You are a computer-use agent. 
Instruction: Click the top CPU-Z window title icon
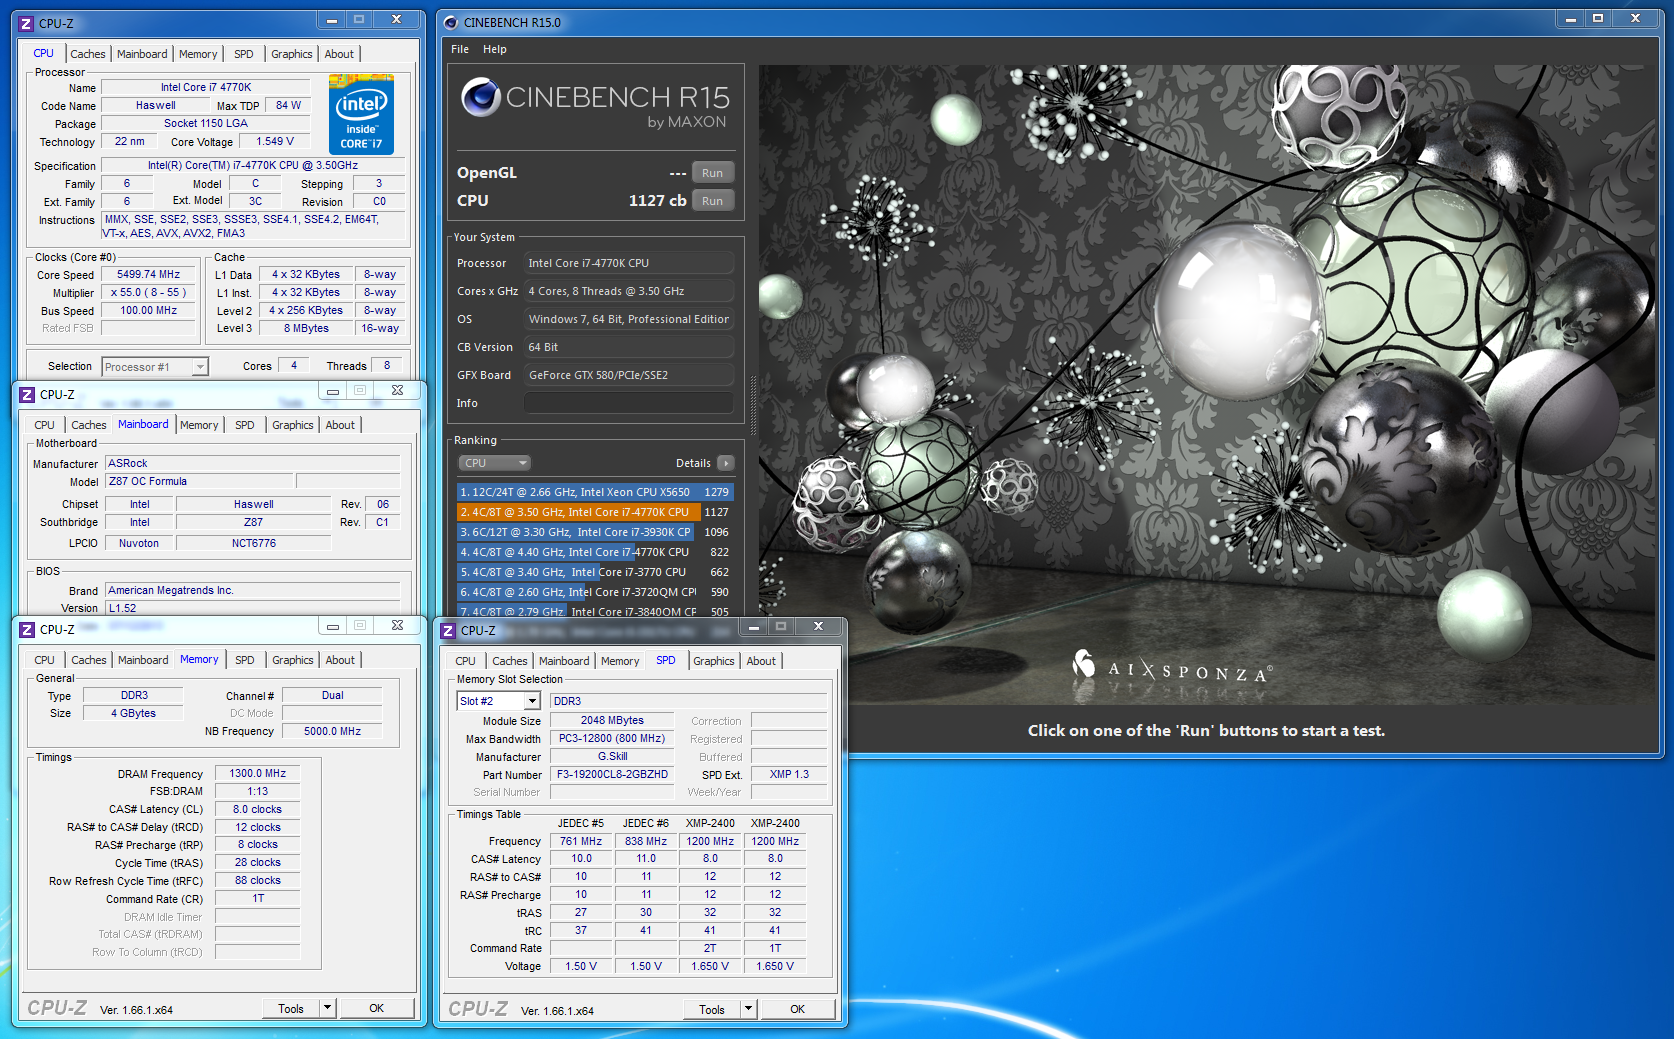(26, 23)
